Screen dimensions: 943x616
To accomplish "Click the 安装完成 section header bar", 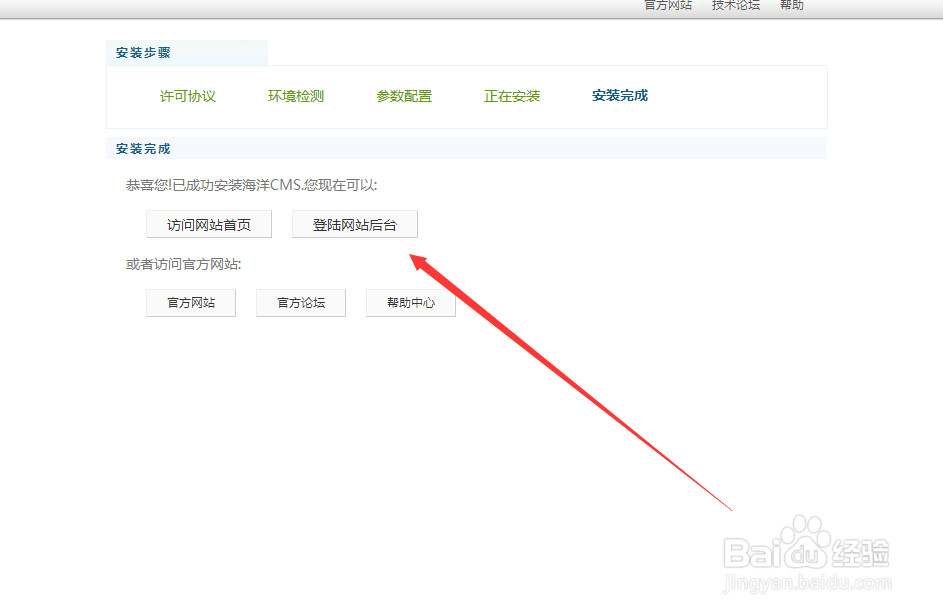I will [142, 147].
